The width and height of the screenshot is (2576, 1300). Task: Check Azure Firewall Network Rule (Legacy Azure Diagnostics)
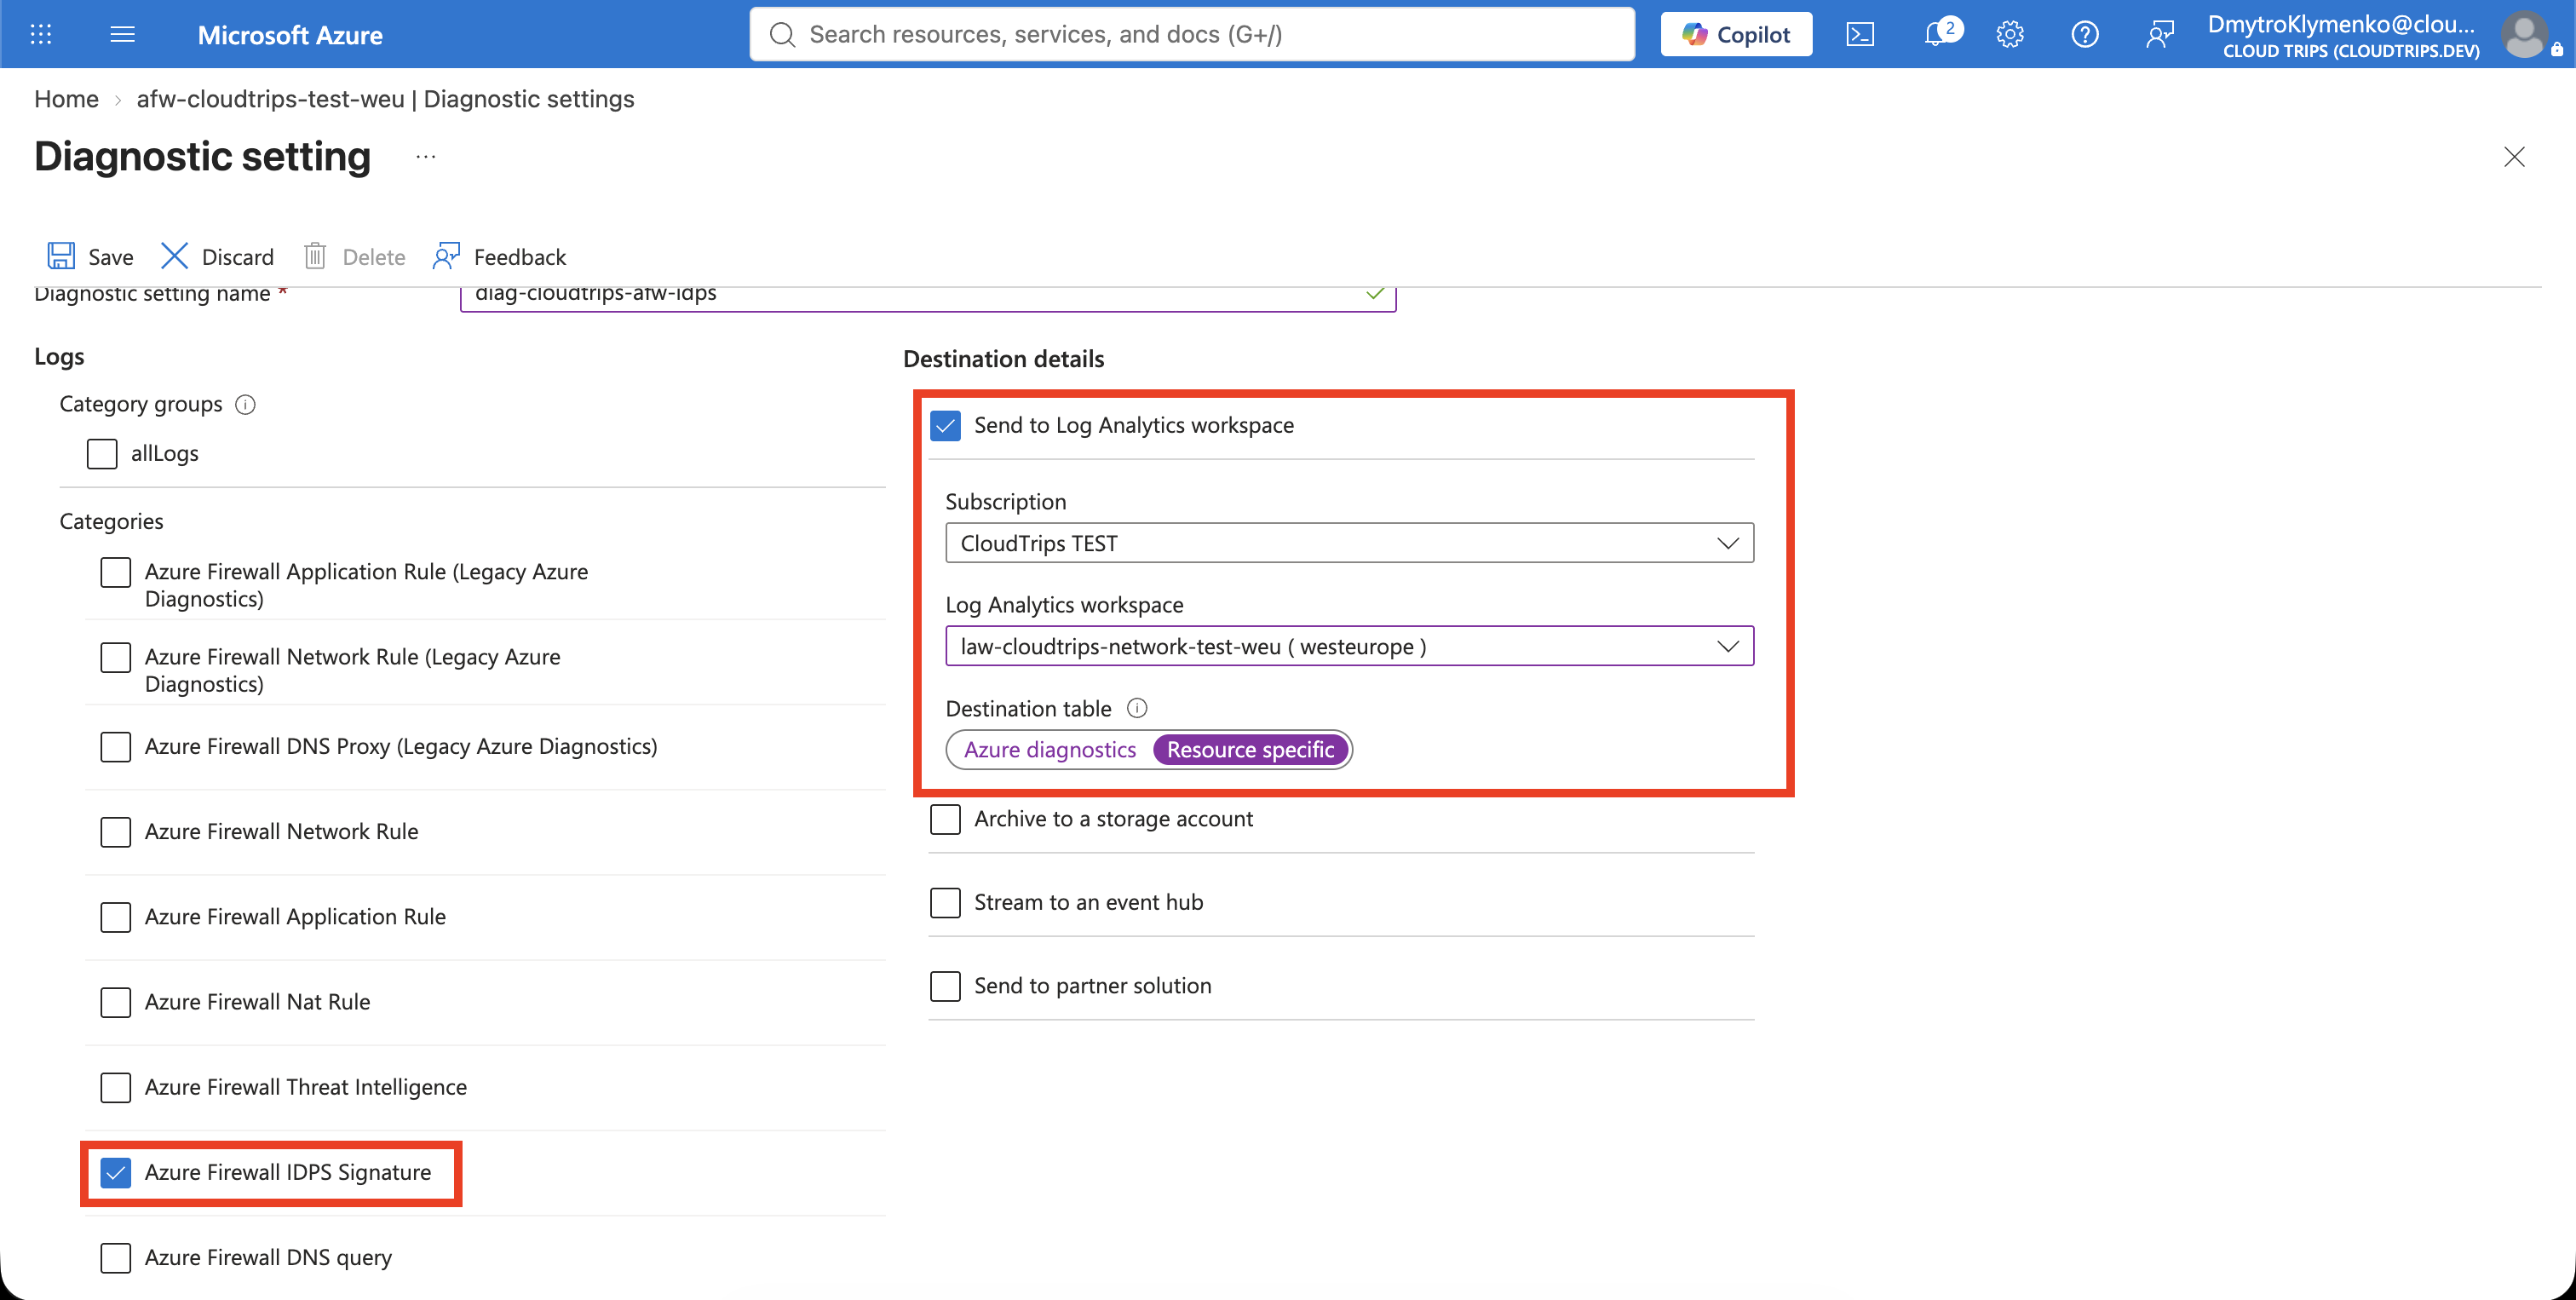116,658
